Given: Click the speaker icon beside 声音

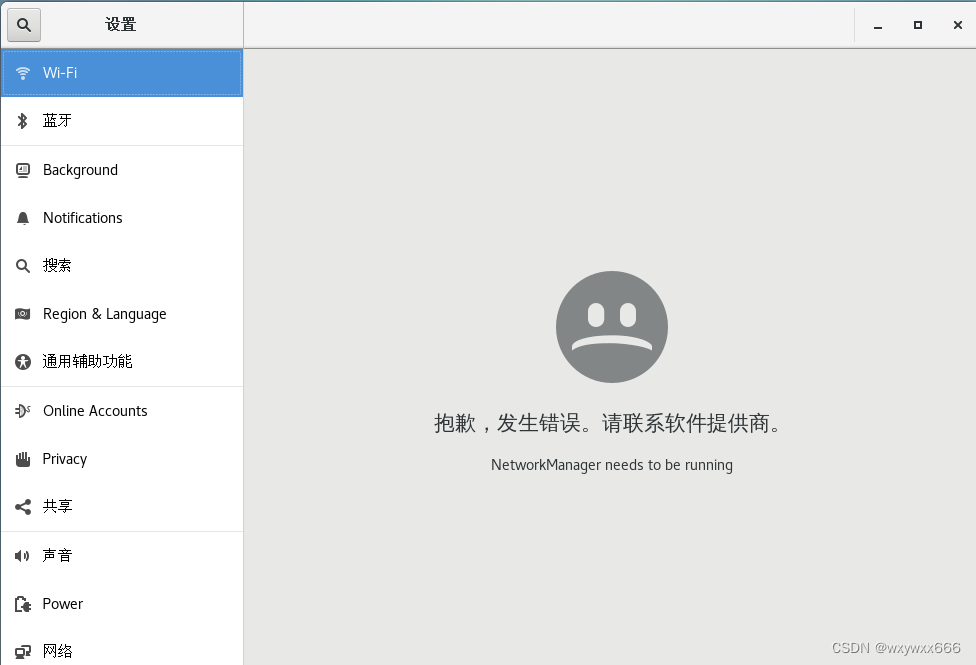Looking at the screenshot, I should click(23, 555).
